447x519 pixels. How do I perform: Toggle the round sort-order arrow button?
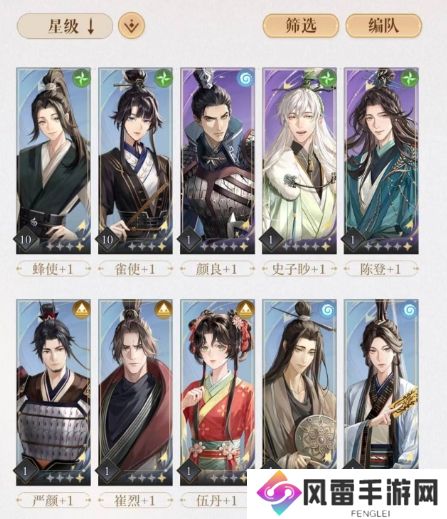click(132, 26)
